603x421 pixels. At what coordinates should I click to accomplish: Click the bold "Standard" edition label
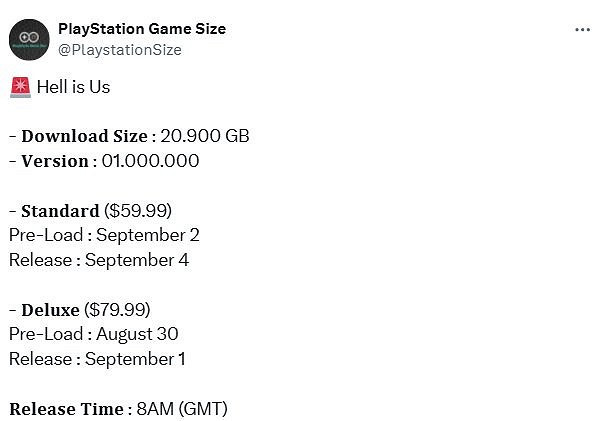59,210
